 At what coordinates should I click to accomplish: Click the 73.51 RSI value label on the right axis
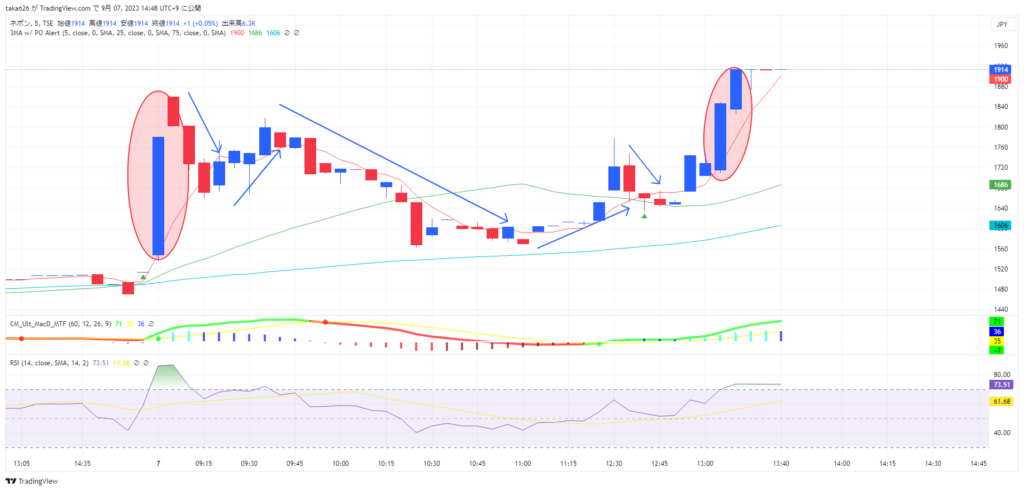(x=1000, y=384)
